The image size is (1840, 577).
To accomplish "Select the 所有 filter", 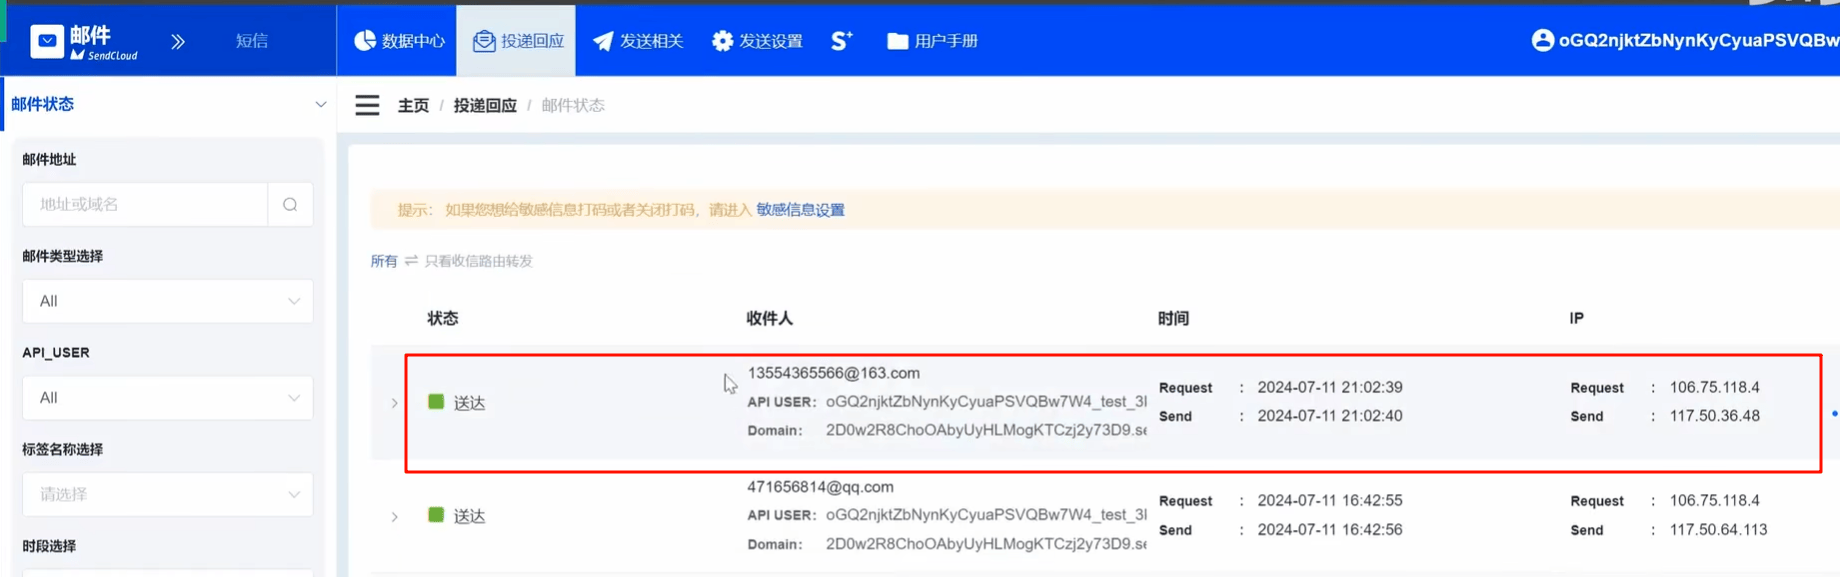I will 384,261.
